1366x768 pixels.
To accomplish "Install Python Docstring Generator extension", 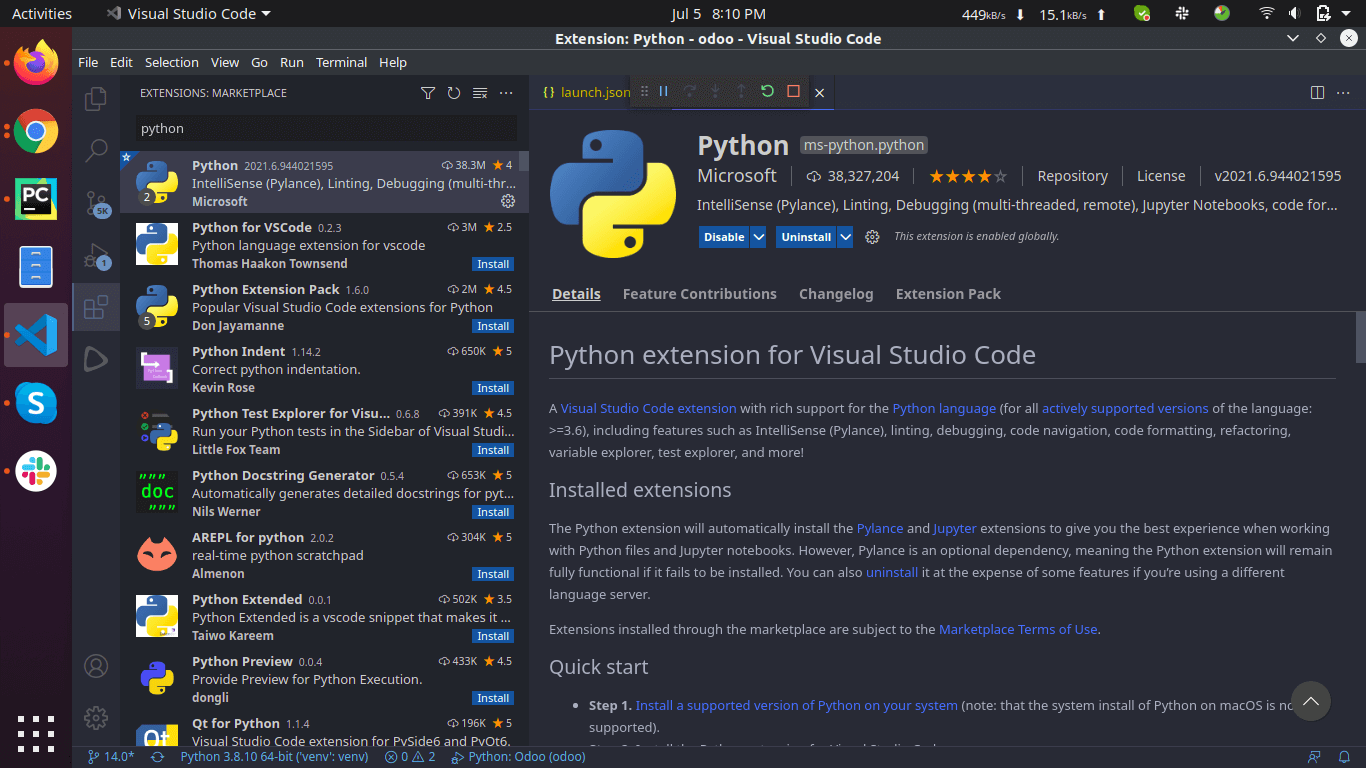I will [x=493, y=512].
